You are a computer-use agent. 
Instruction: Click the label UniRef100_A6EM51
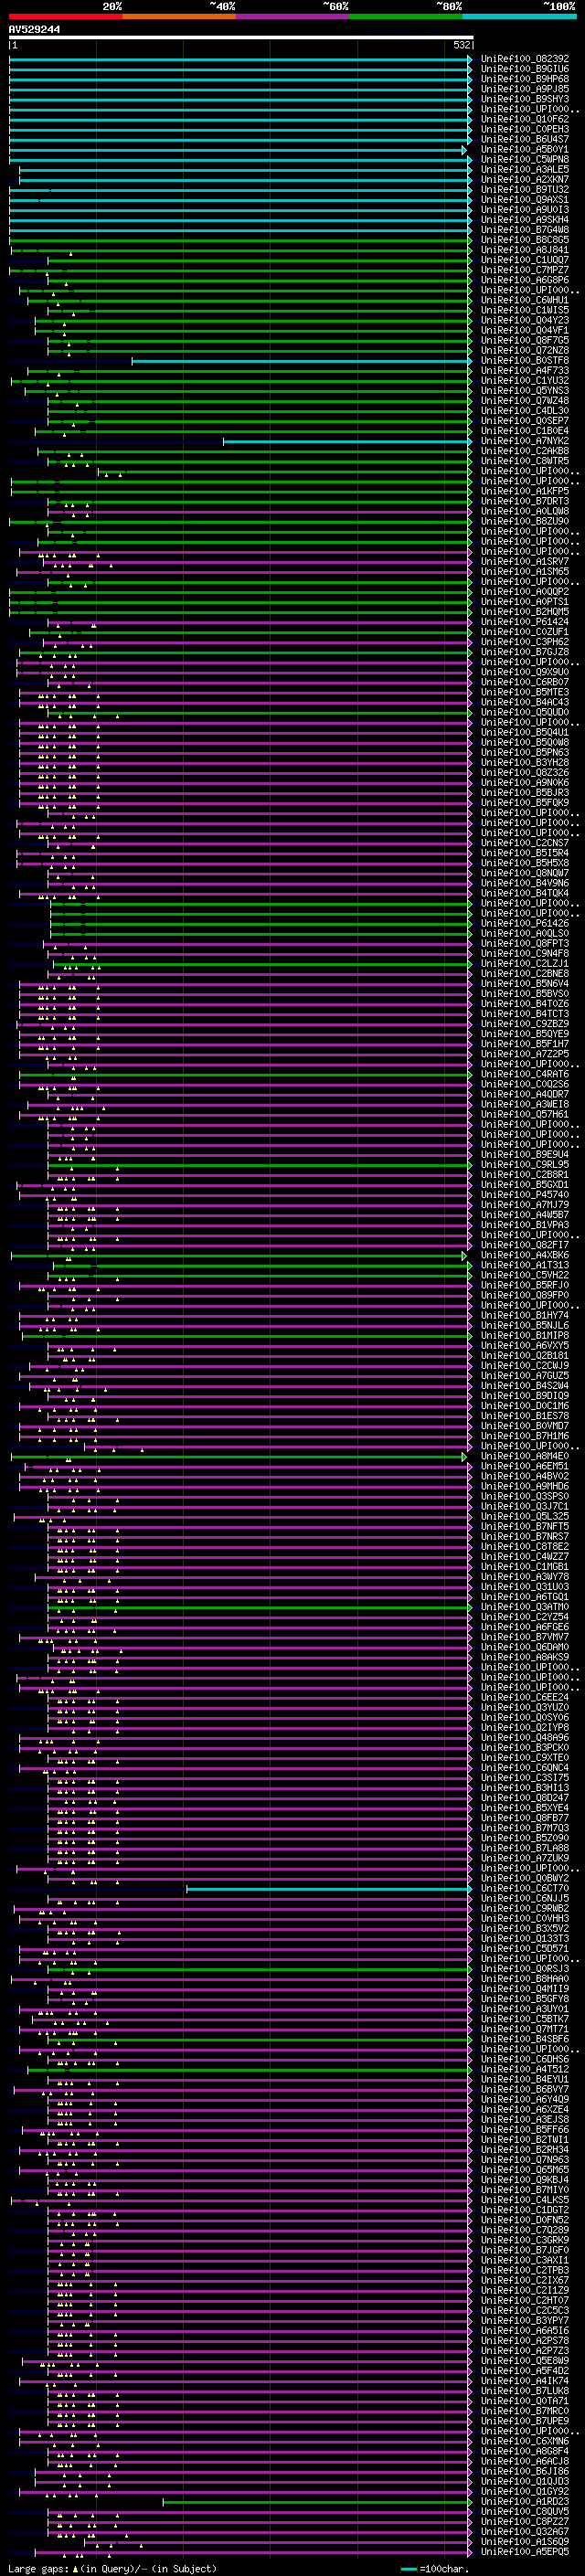[525, 1466]
